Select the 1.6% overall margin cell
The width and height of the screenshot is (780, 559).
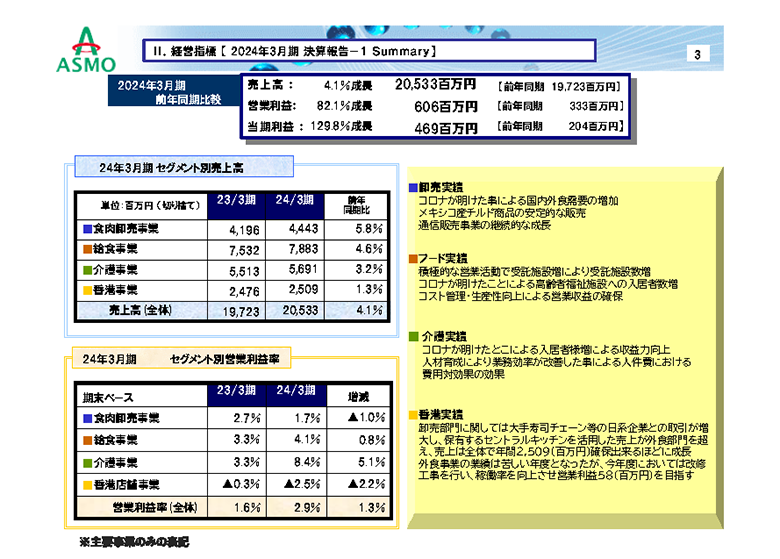coord(237,508)
